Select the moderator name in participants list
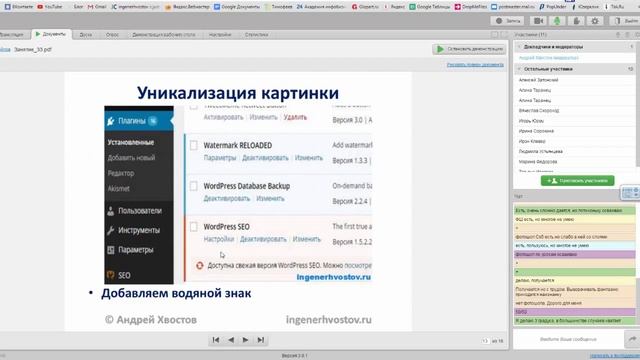Image resolution: width=640 pixels, height=360 pixels. [x=549, y=58]
